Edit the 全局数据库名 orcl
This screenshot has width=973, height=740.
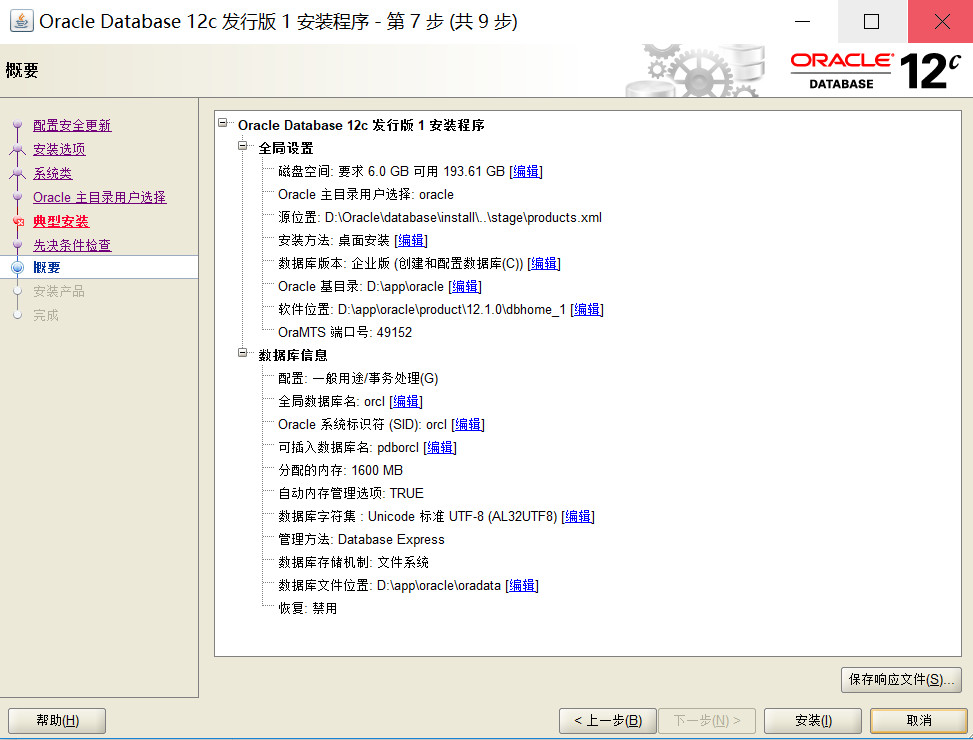click(406, 401)
